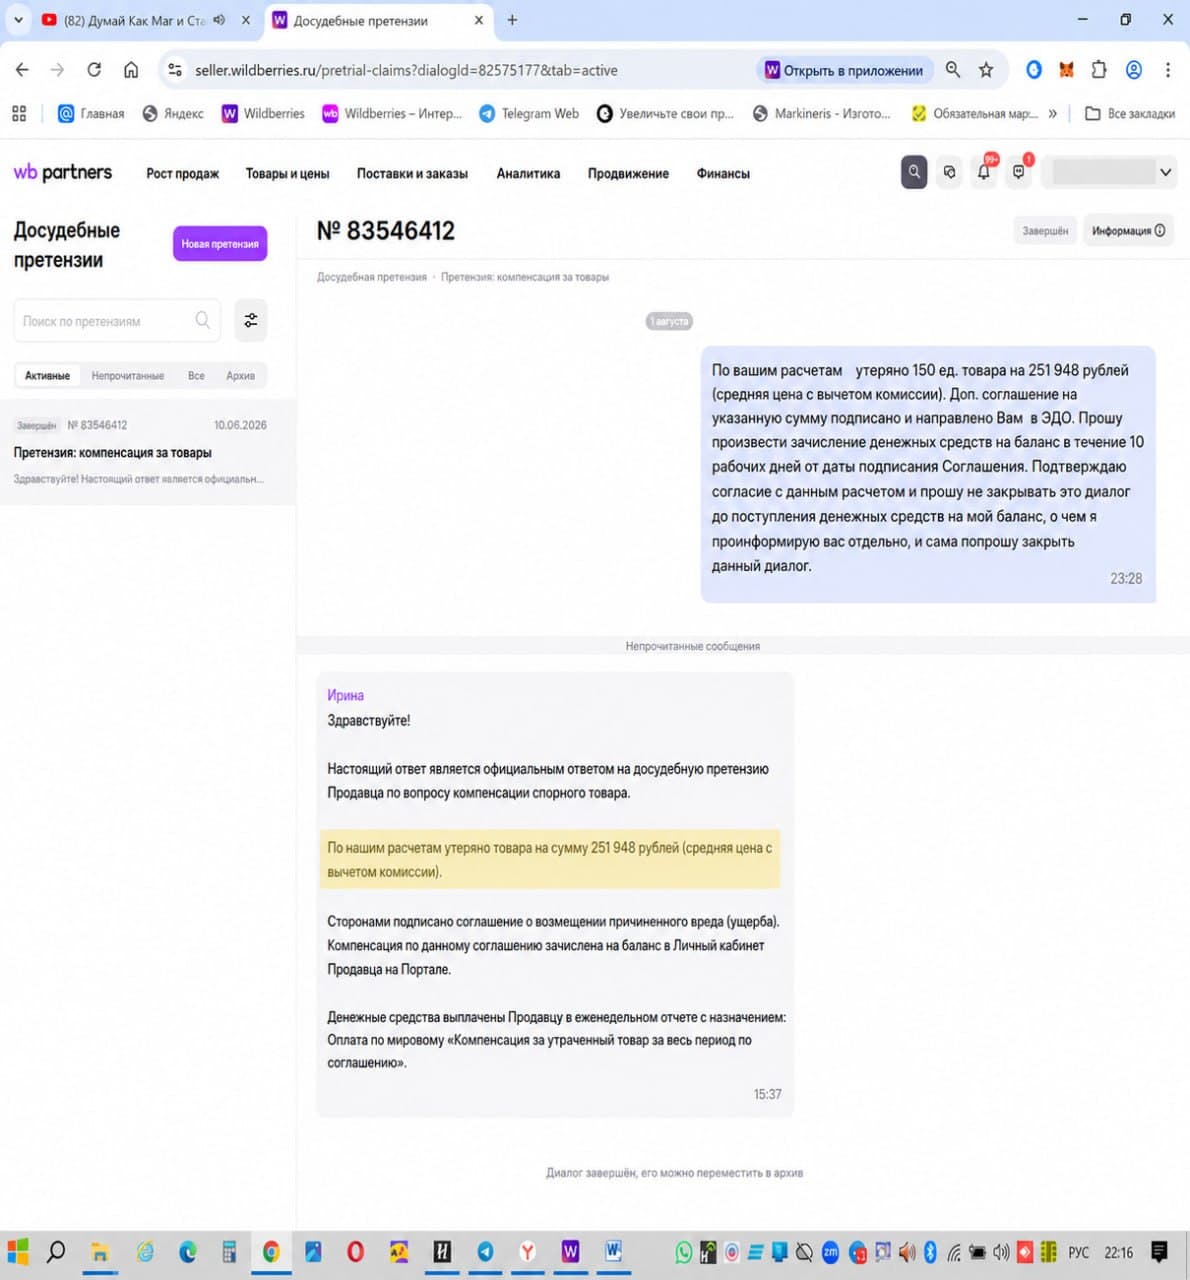The height and width of the screenshot is (1280, 1190).
Task: Open Chrome three-dot menu
Action: tap(1168, 70)
